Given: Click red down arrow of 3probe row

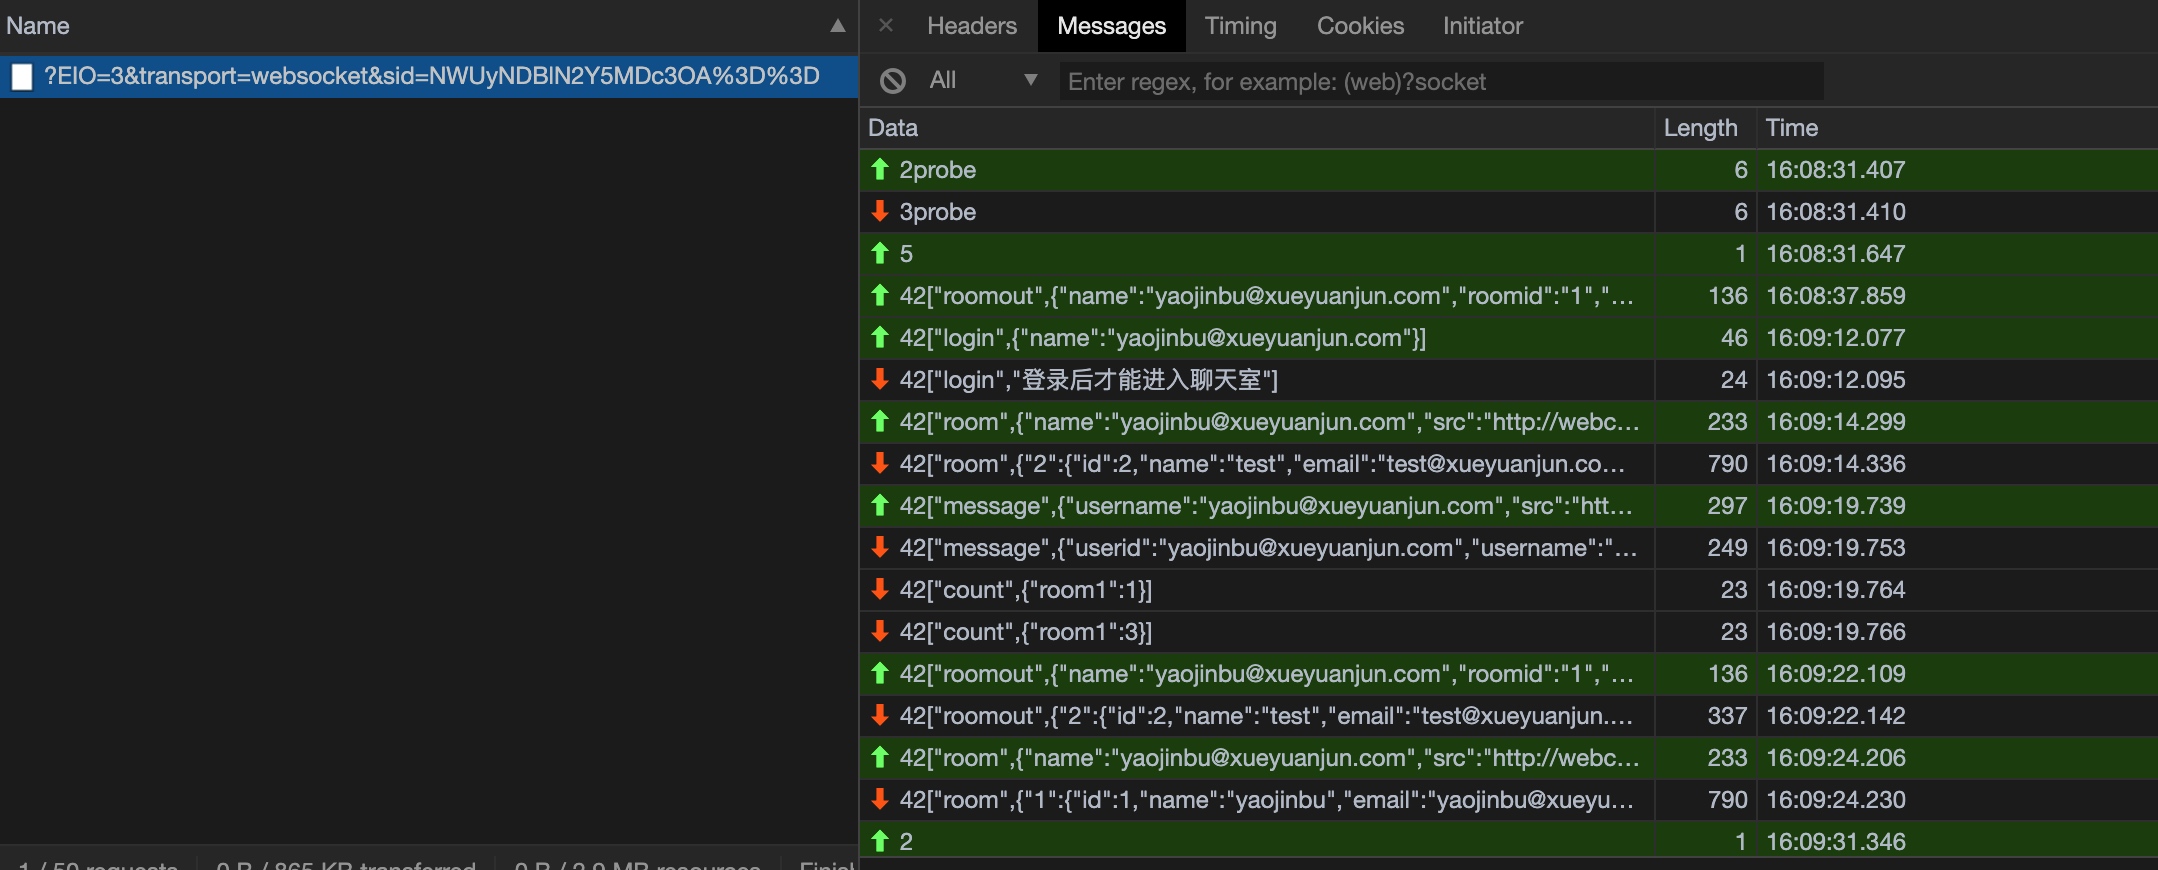Looking at the screenshot, I should [880, 211].
